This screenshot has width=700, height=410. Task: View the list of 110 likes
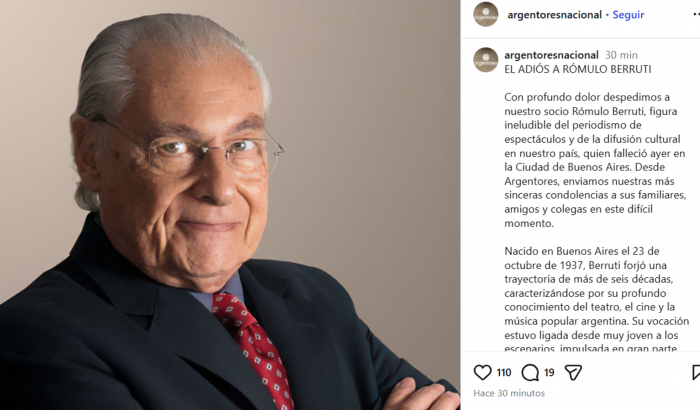point(504,372)
